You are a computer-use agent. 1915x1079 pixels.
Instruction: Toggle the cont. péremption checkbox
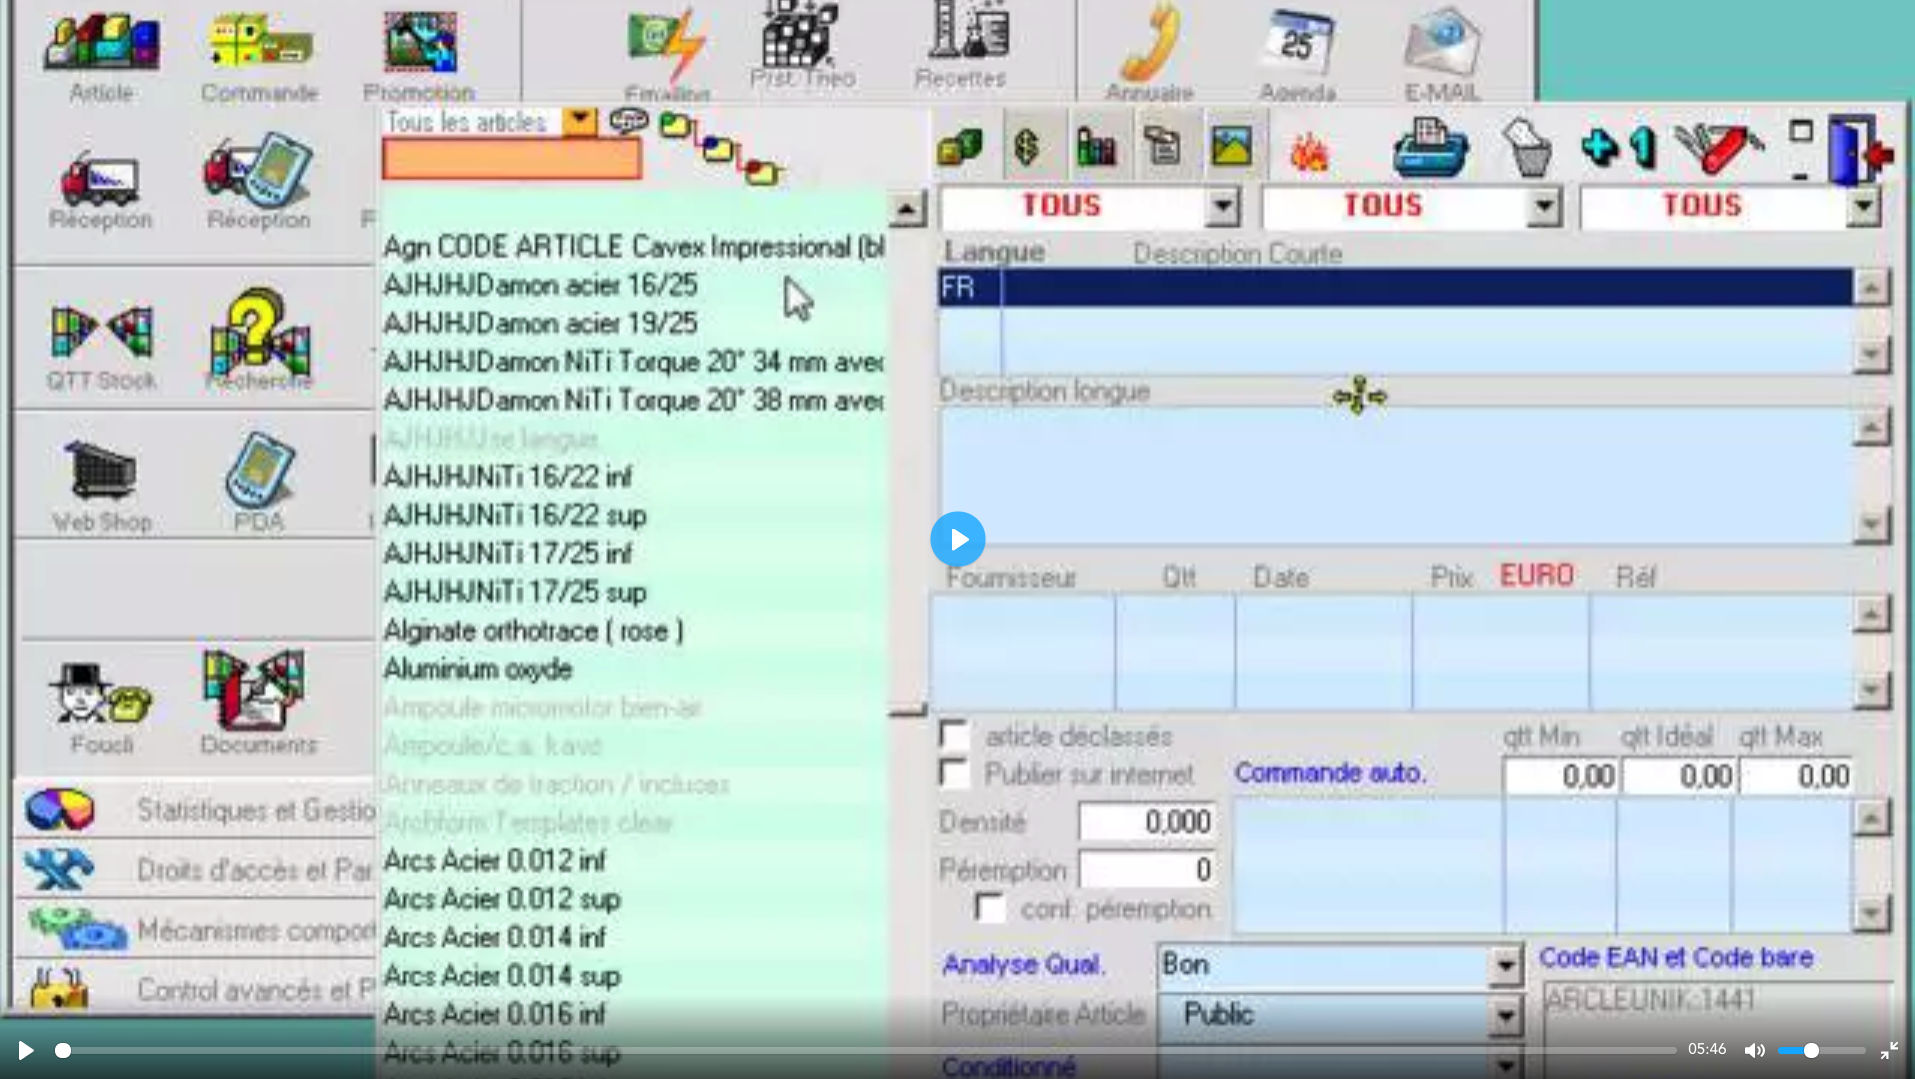pos(990,908)
